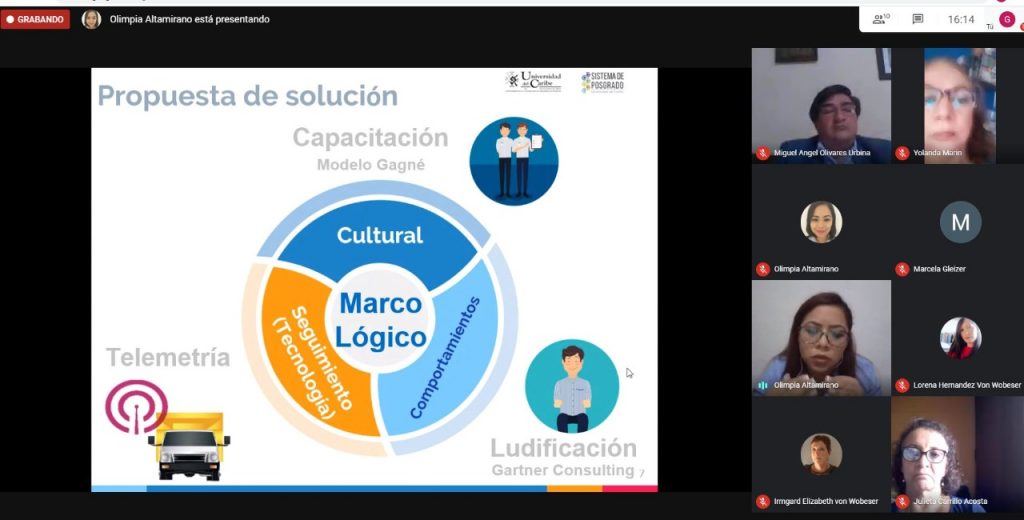Click muted mic icon next to Yolanda Marin
Screen dimensions: 1024x520
click(x=902, y=153)
